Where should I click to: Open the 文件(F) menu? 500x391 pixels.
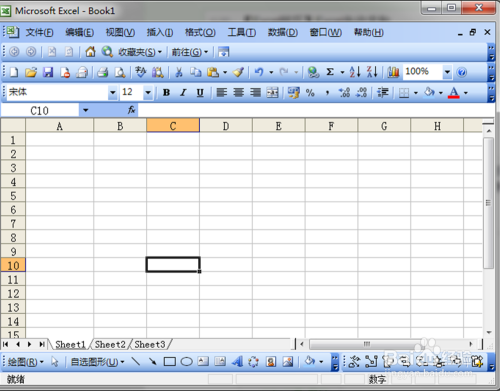click(39, 32)
